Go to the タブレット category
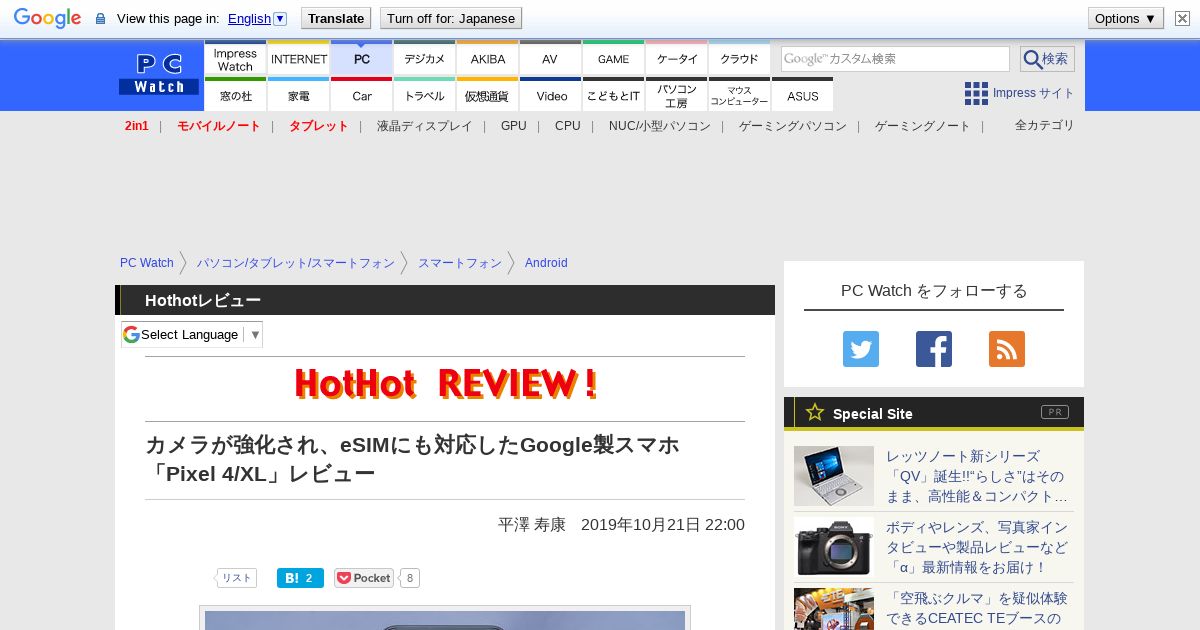 (x=318, y=126)
